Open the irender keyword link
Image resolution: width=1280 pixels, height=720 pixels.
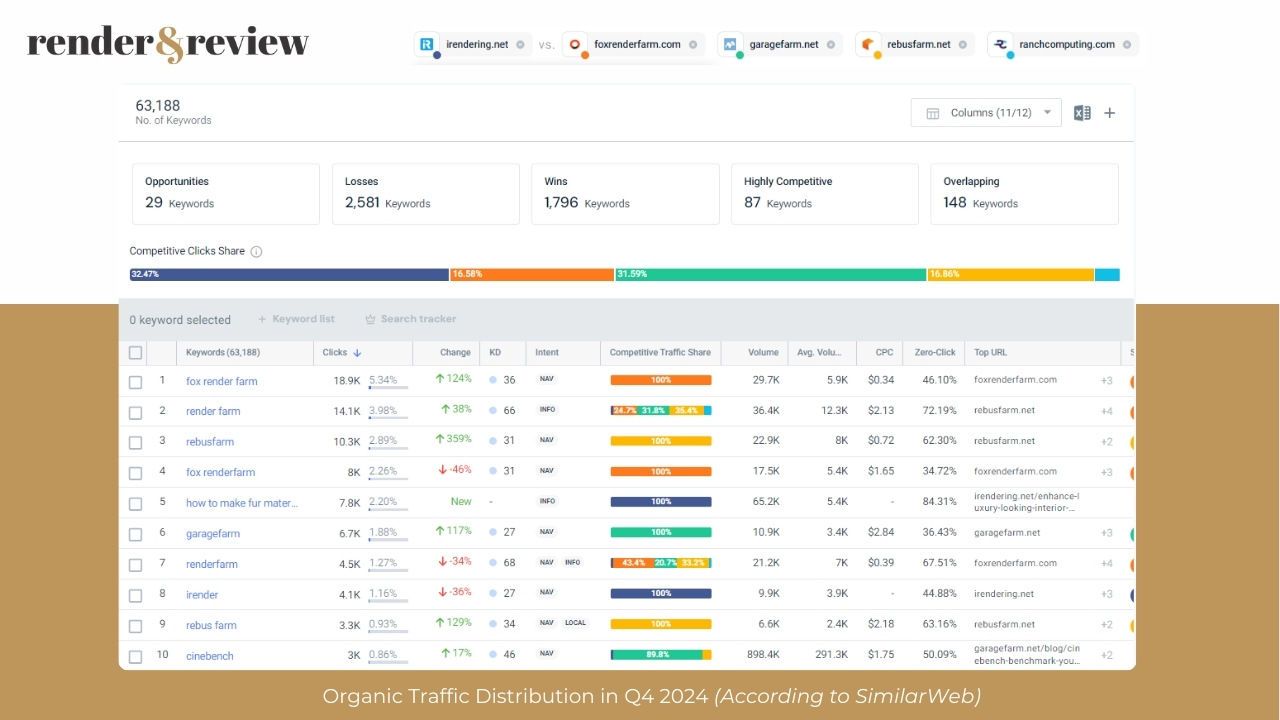pos(202,595)
